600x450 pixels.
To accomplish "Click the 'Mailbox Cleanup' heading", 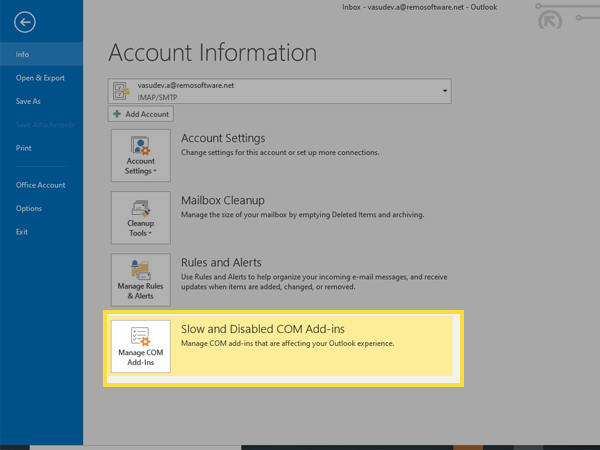I will coord(223,201).
